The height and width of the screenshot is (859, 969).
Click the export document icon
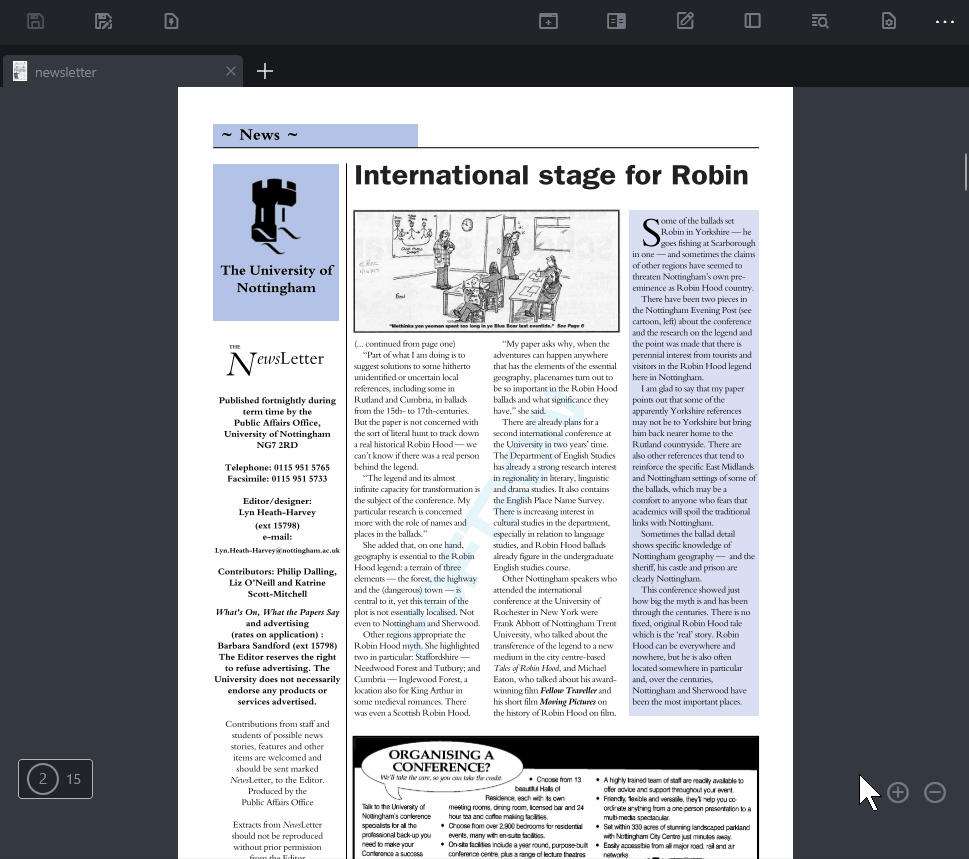171,21
